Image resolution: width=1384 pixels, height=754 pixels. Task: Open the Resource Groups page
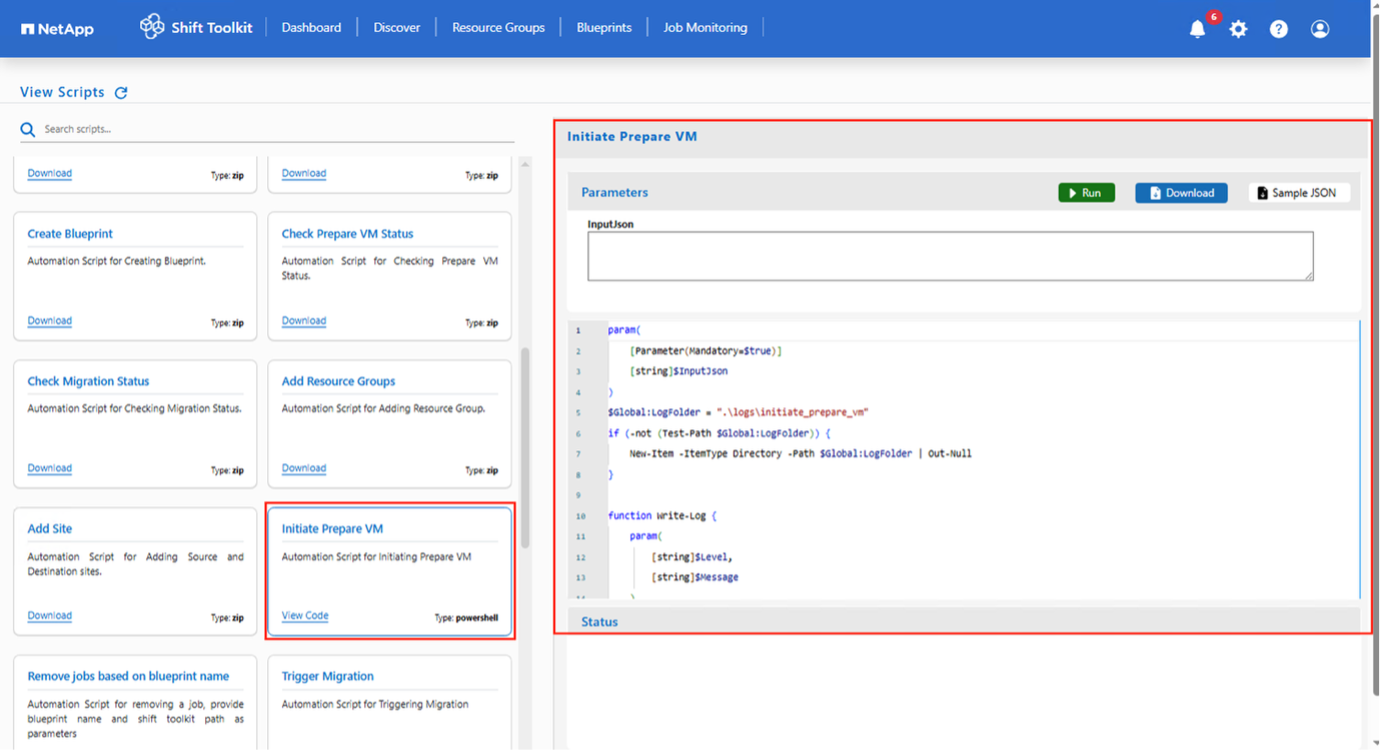[498, 27]
